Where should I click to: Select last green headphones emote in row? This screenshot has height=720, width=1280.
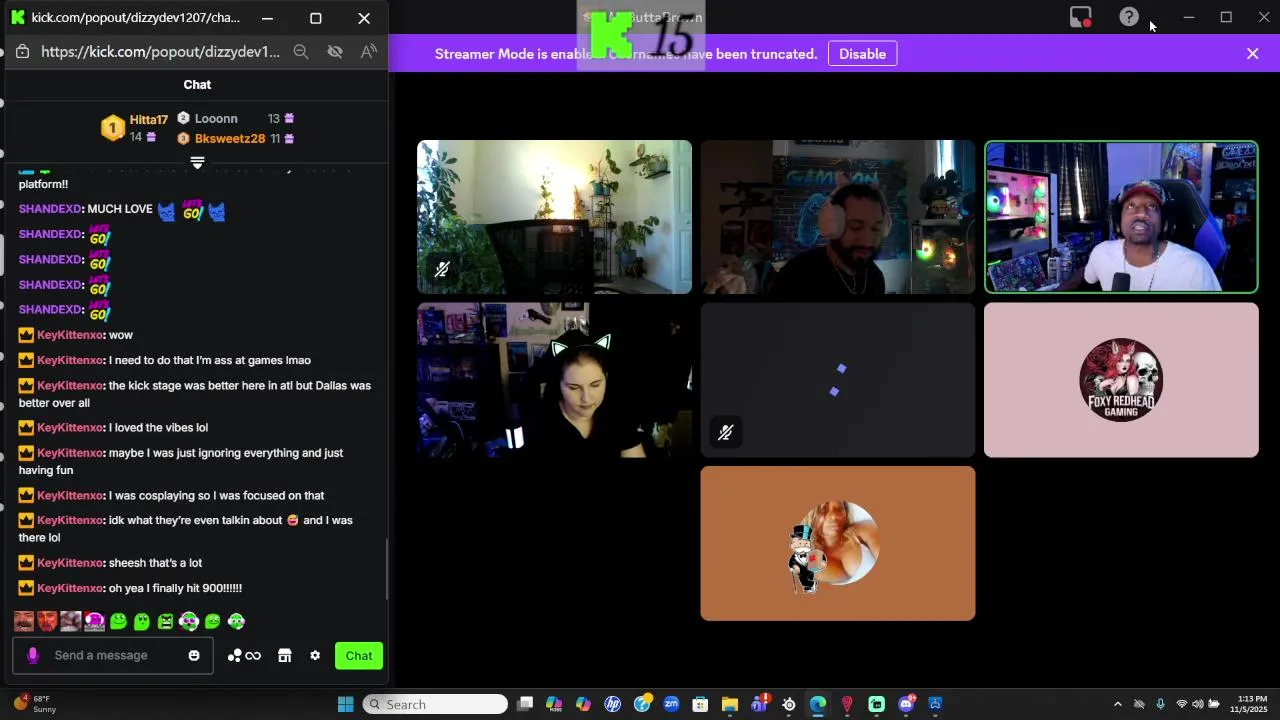237,622
